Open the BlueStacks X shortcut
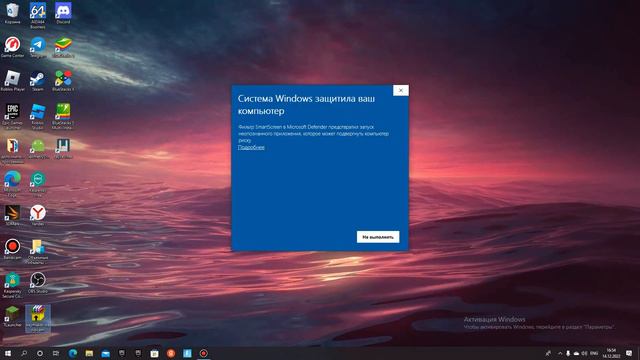 pos(63,80)
